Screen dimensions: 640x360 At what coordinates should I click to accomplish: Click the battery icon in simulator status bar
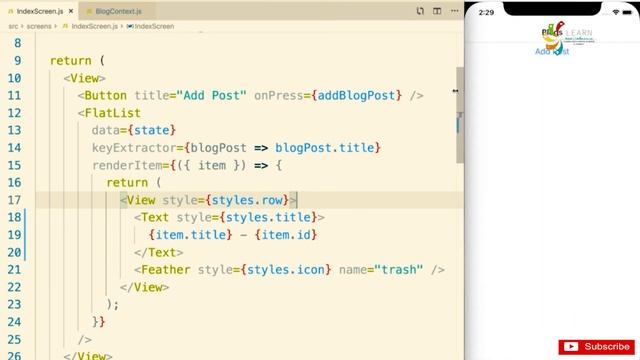(627, 12)
